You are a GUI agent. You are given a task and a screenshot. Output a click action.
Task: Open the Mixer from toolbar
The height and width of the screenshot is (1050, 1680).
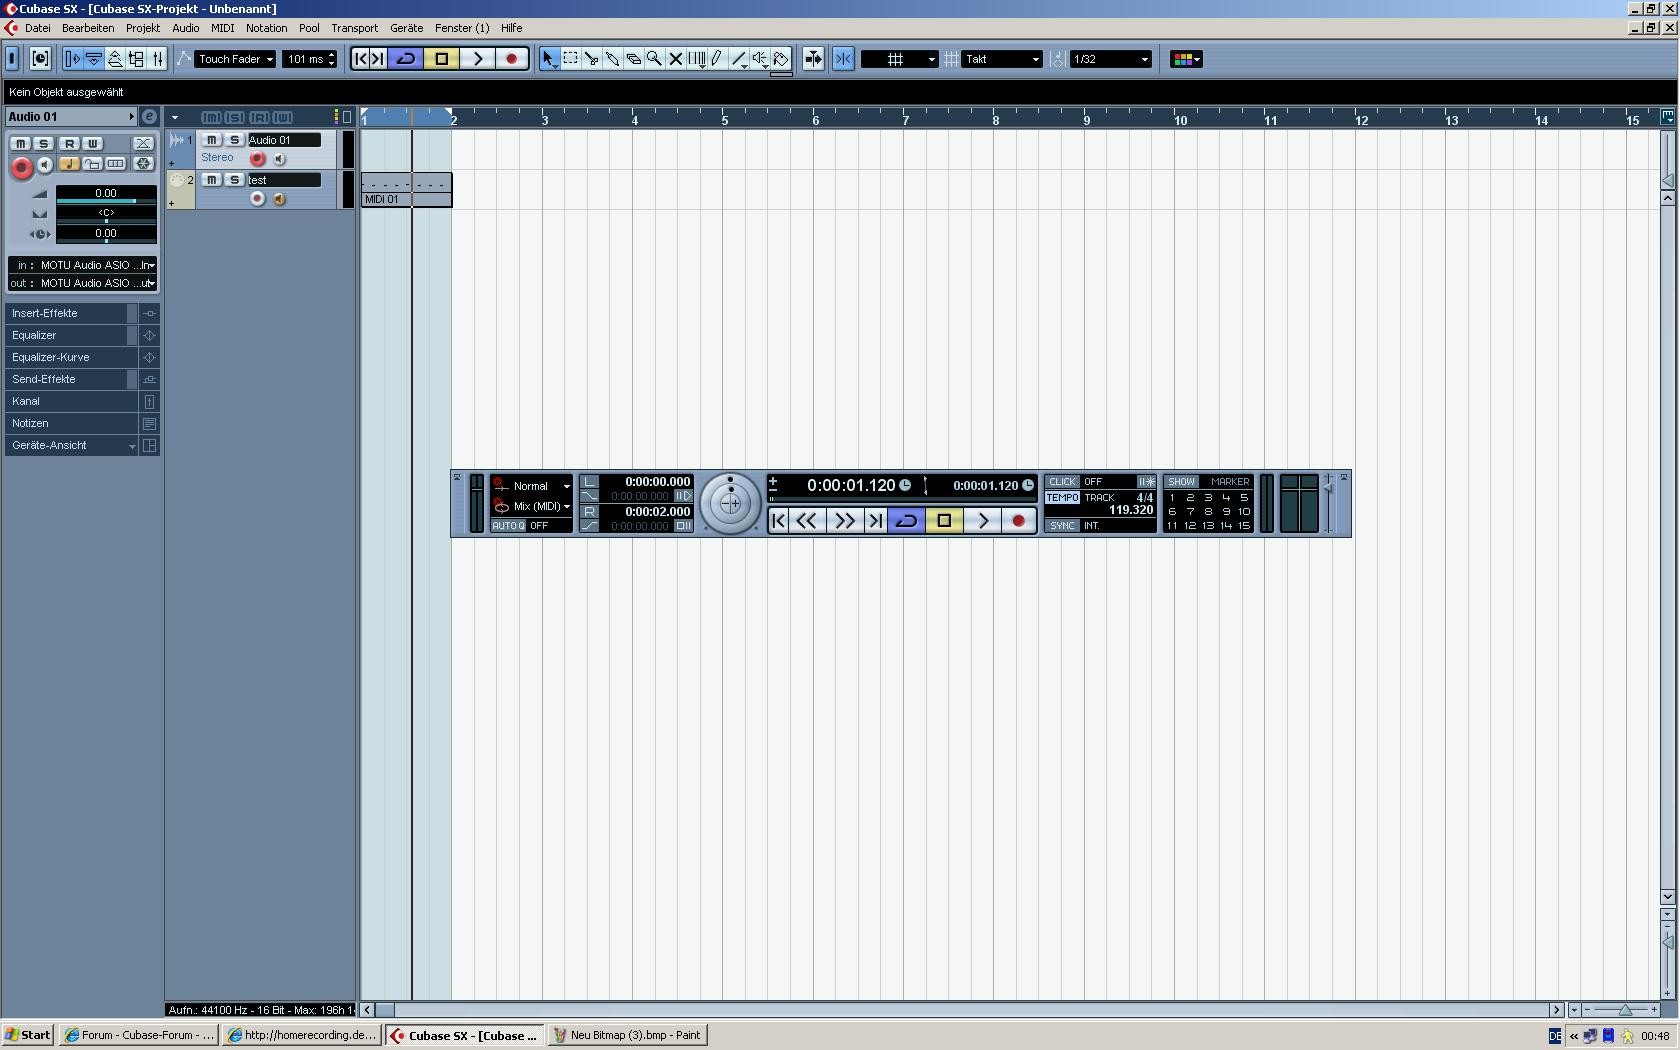(x=157, y=59)
